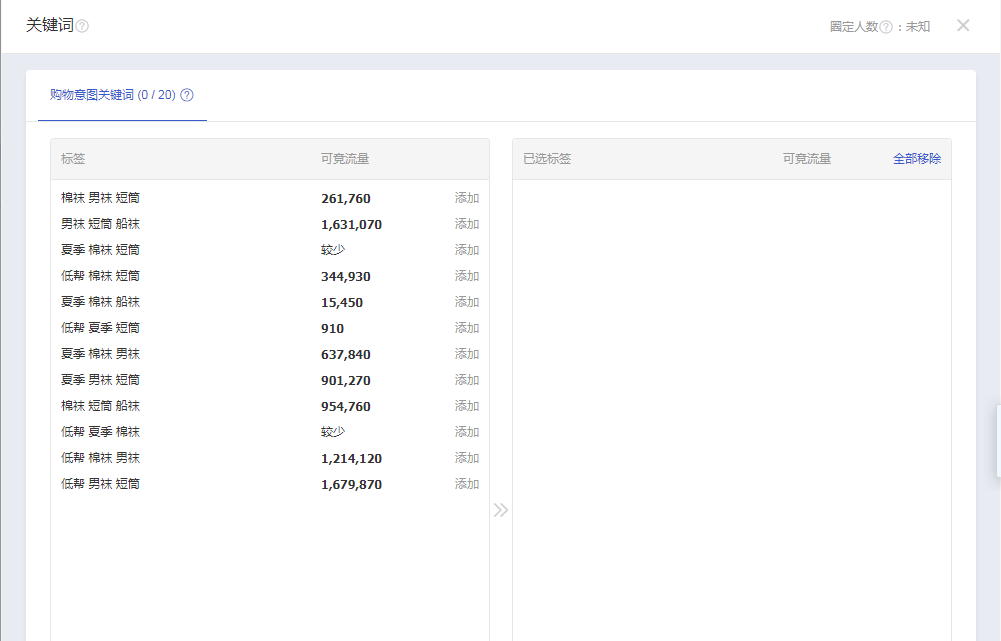This screenshot has width=1001, height=641.
Task: Click the traffic value 901,270
Action: [346, 381]
